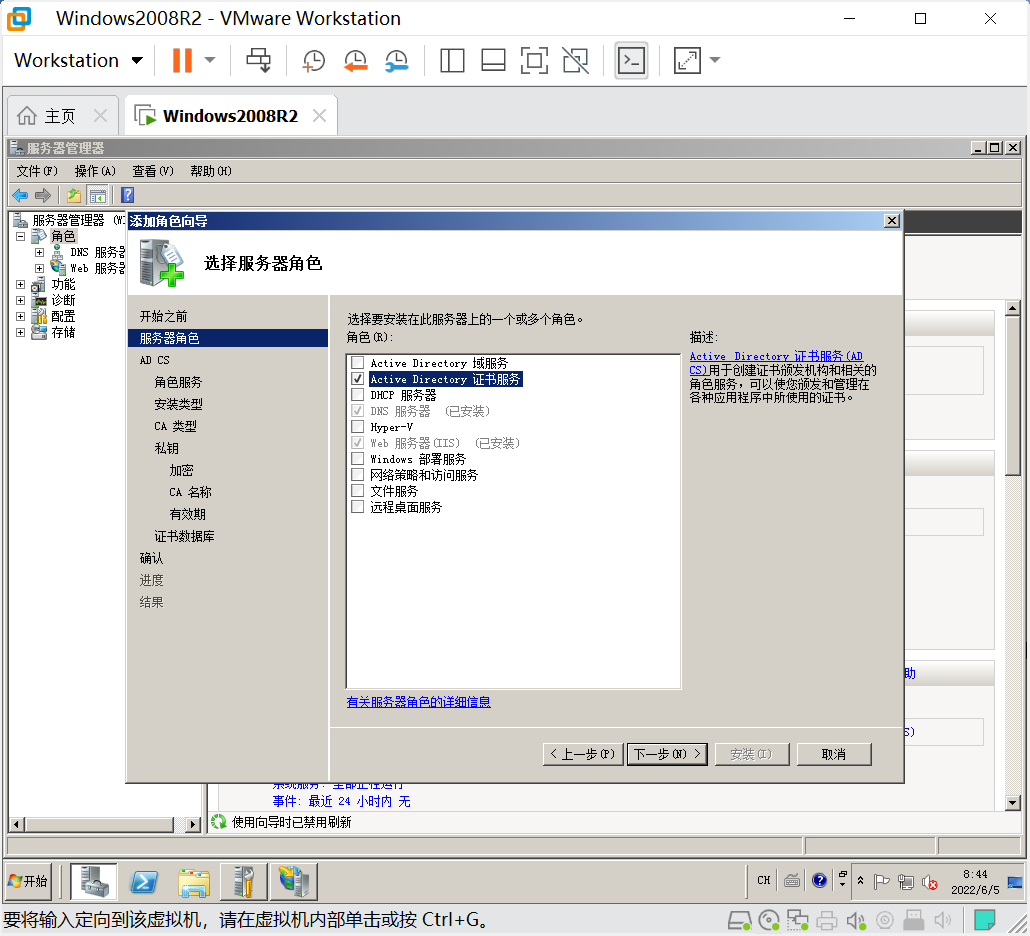
Task: Click the 取消 button
Action: [x=834, y=754]
